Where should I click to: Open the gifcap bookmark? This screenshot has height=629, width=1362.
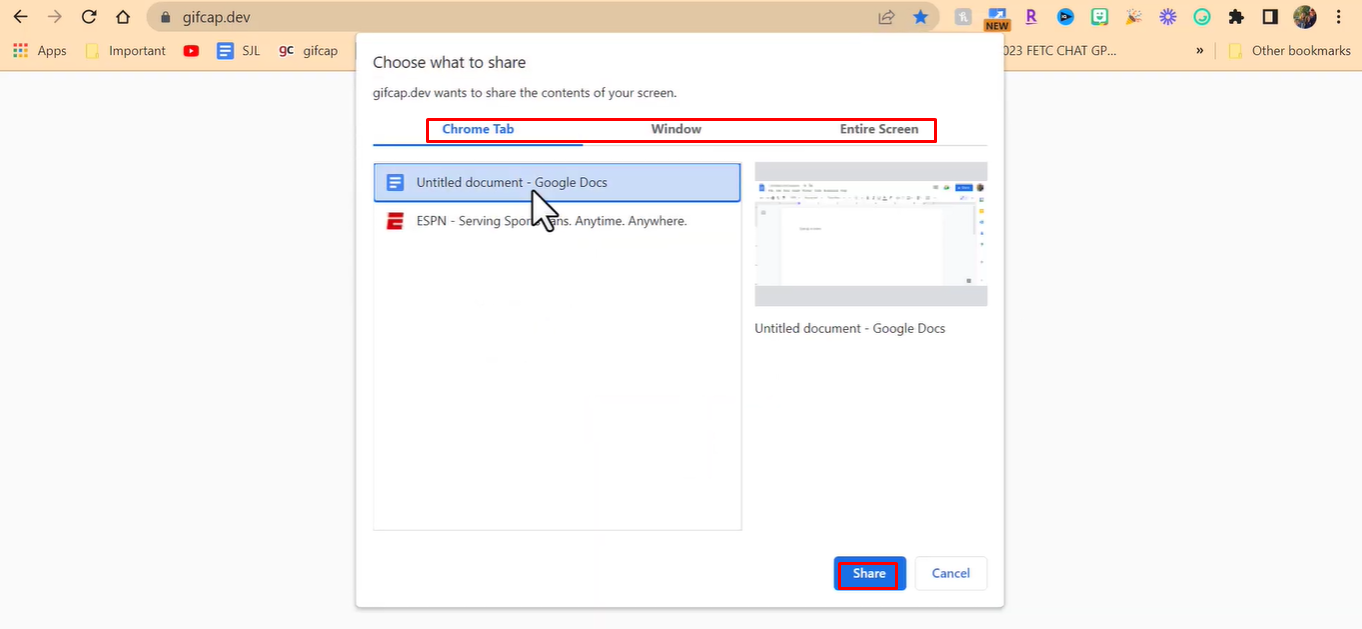(x=308, y=50)
